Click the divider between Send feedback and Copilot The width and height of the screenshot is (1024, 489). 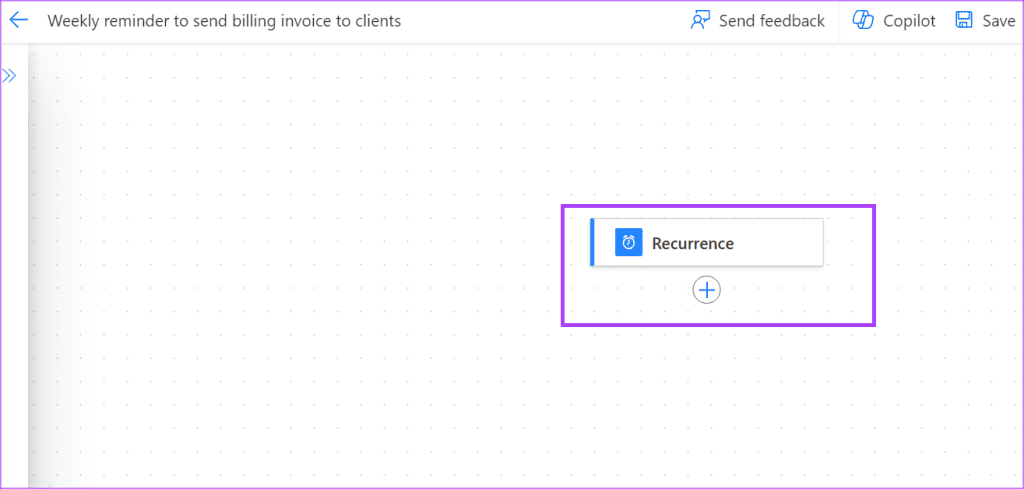coord(839,21)
